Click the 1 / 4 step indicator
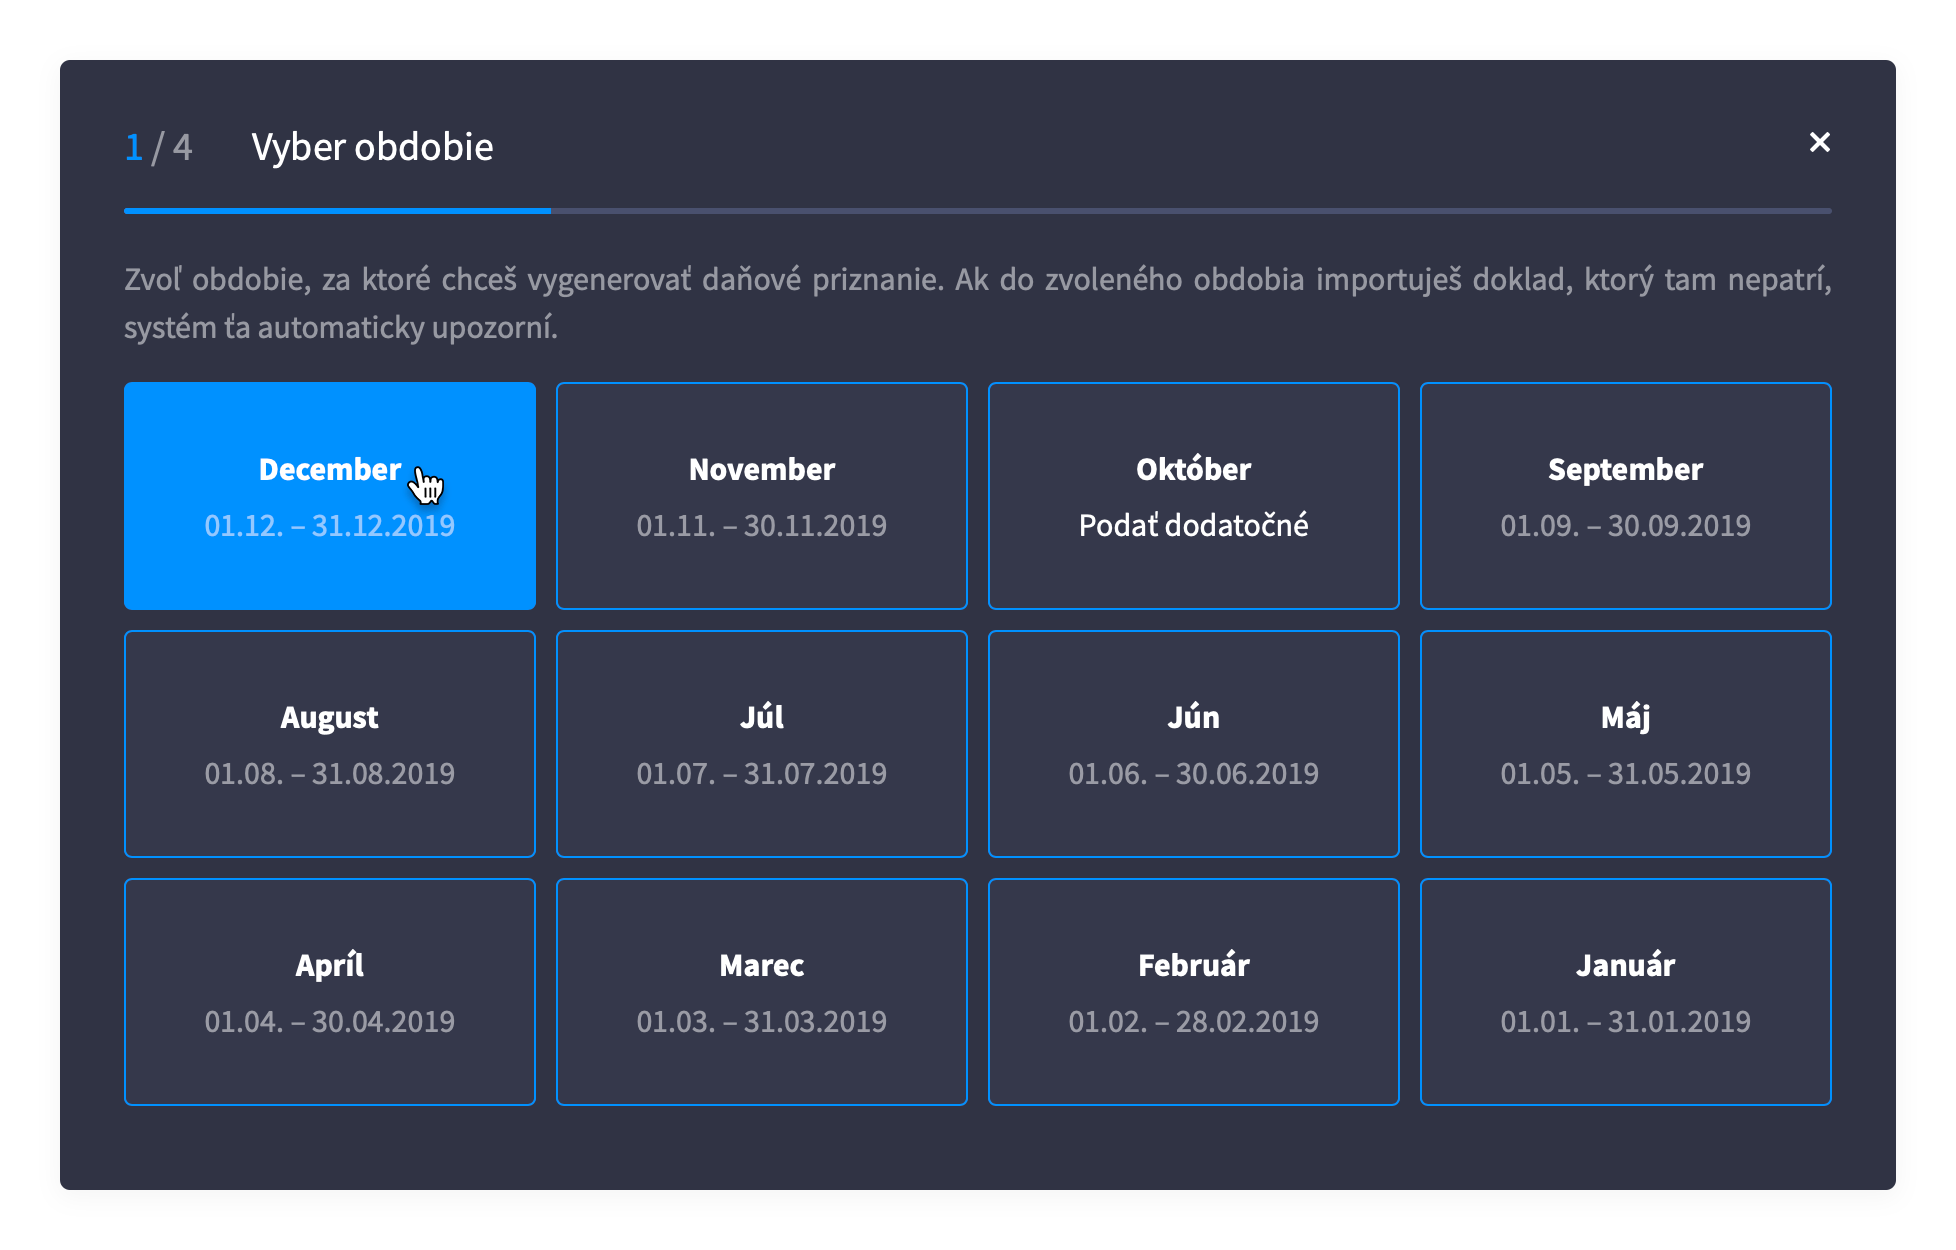The width and height of the screenshot is (1956, 1250). click(158, 147)
